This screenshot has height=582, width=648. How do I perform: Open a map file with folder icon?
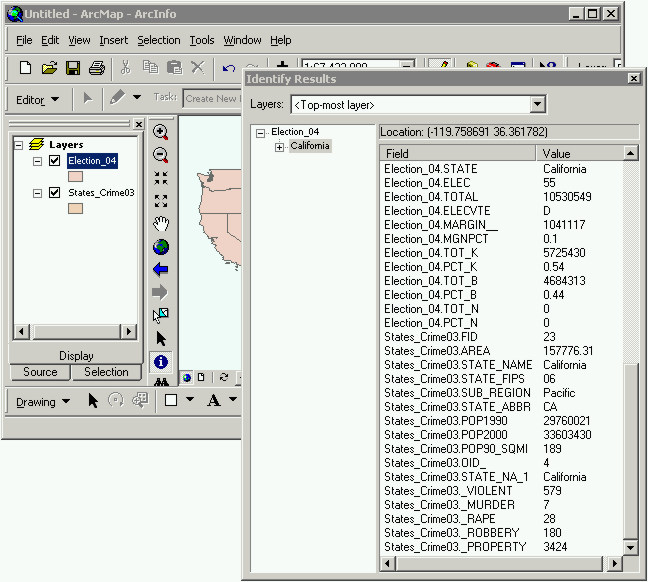[49, 67]
